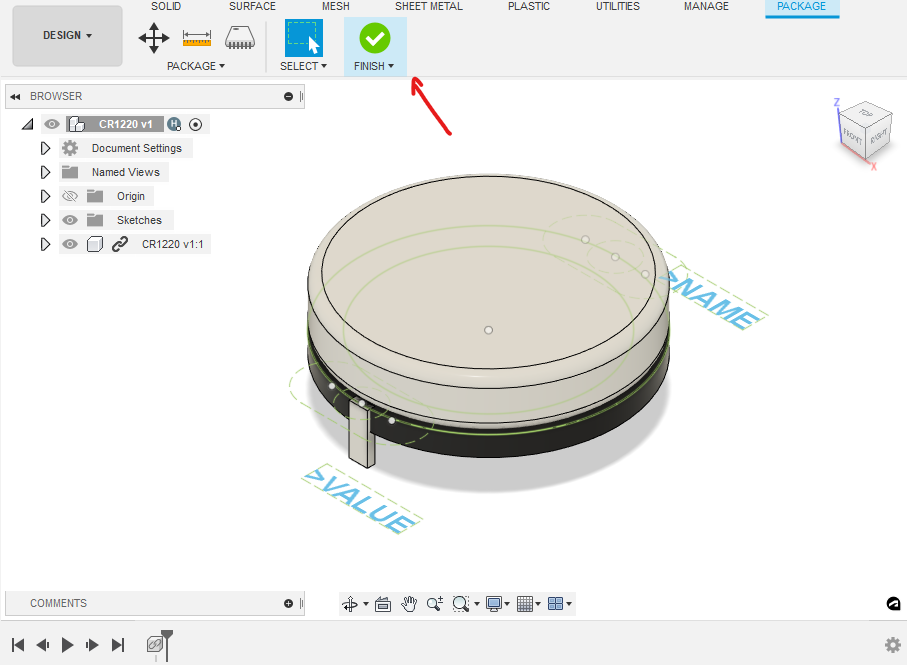
Task: Select the PACKAGE tab
Action: click(802, 7)
